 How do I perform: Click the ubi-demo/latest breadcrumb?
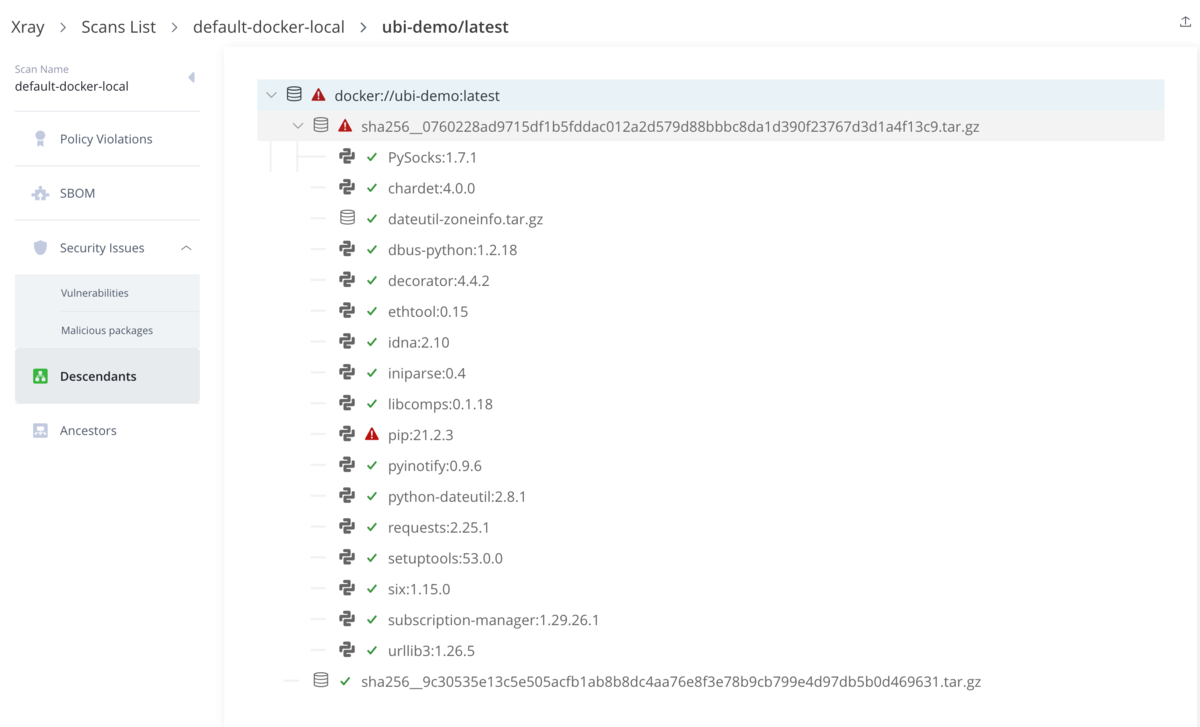[445, 27]
